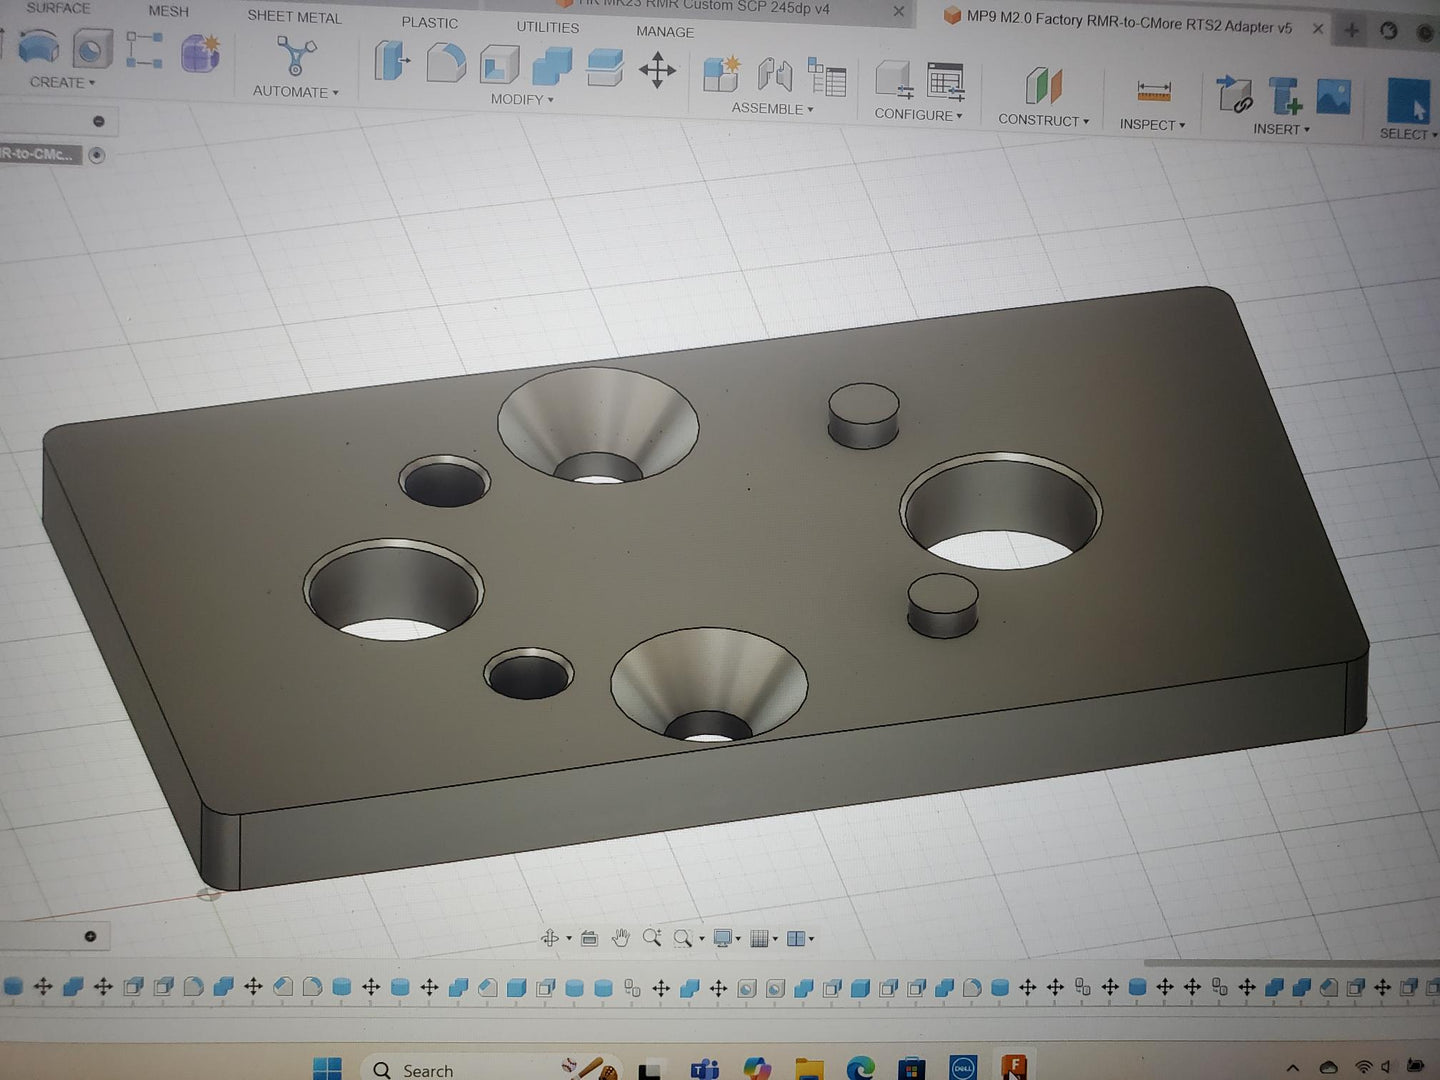This screenshot has height=1080, width=1440.
Task: Click the new design plus button
Action: [1351, 30]
